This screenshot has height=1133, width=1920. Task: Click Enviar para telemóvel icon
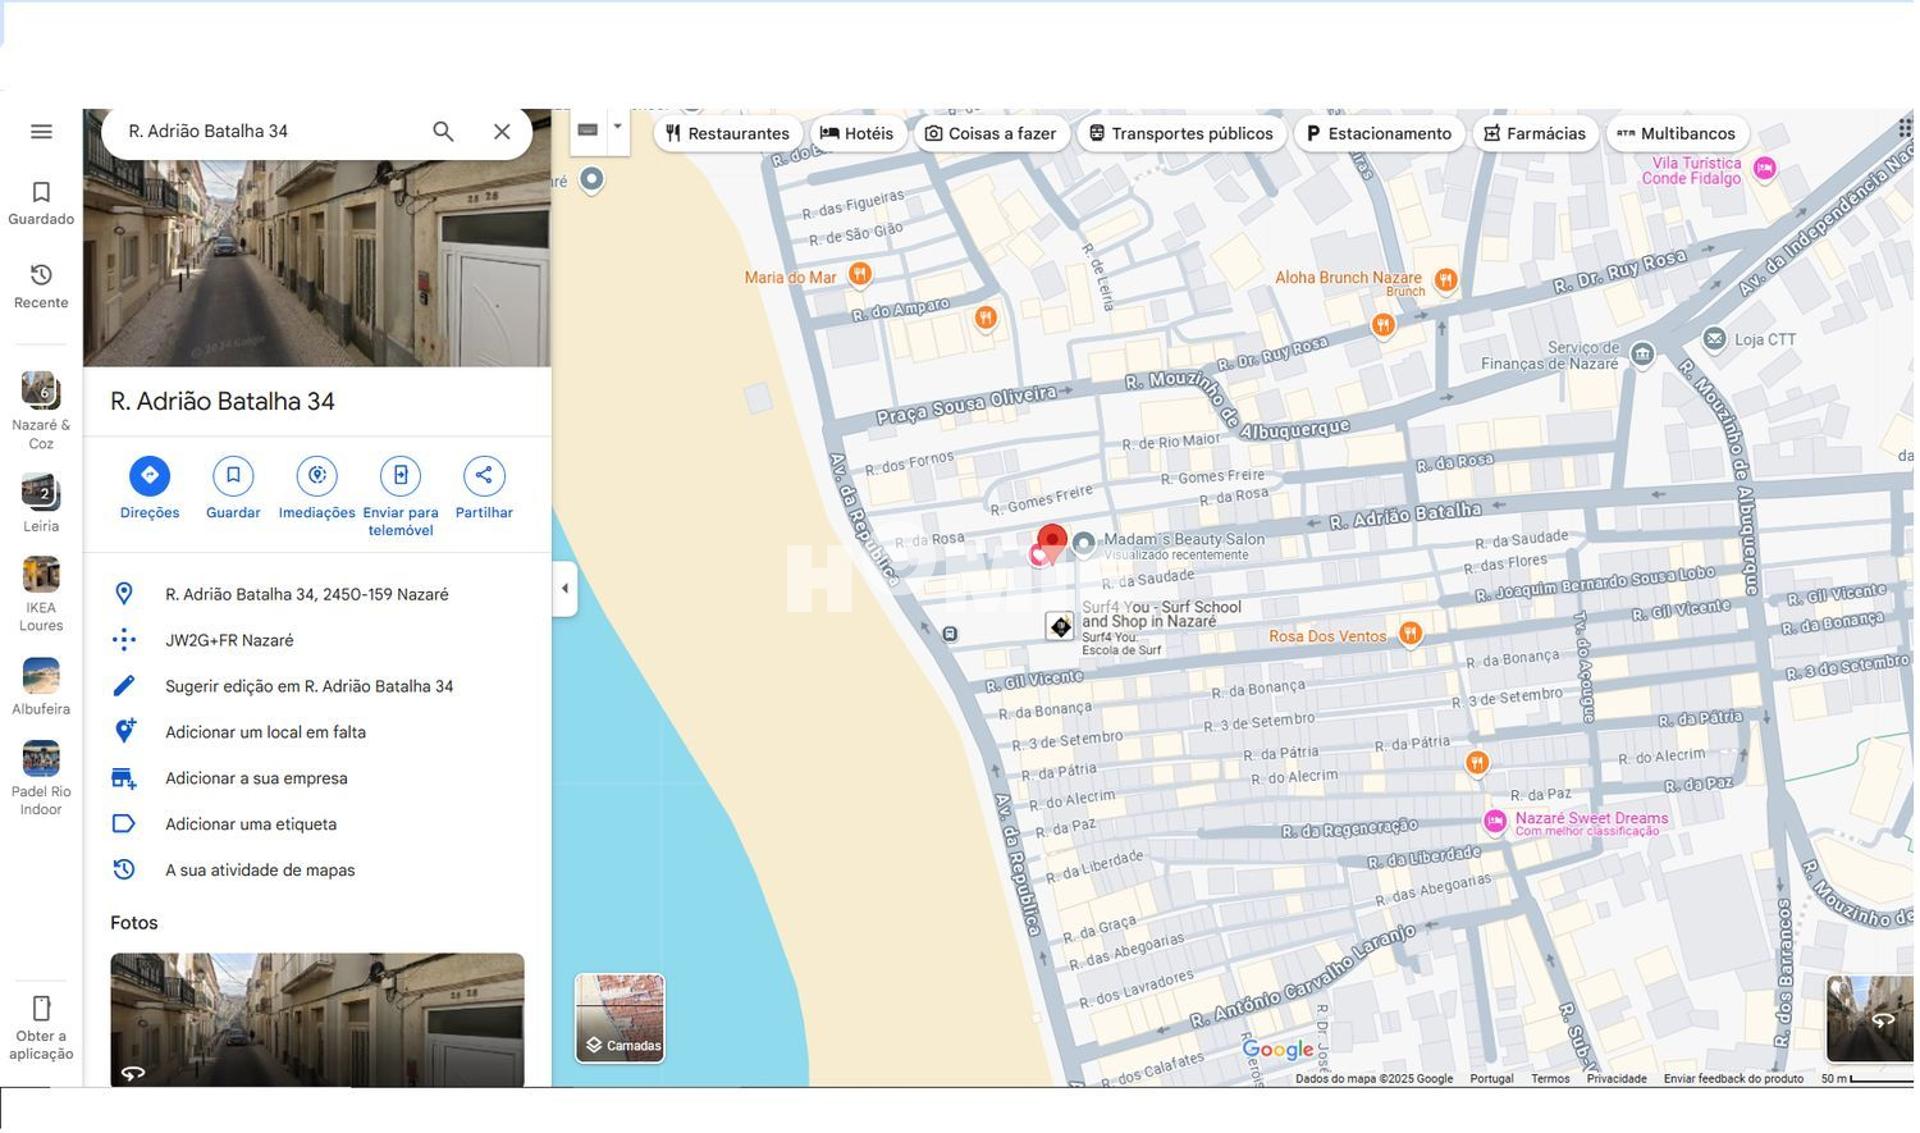coord(400,476)
